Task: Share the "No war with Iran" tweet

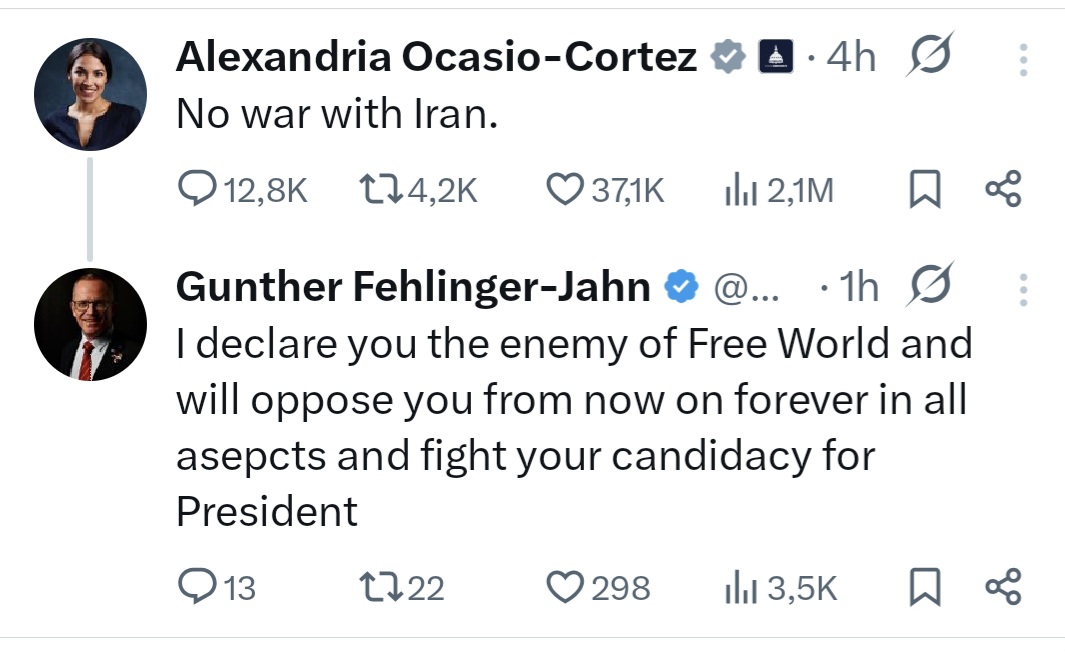Action: point(1003,189)
